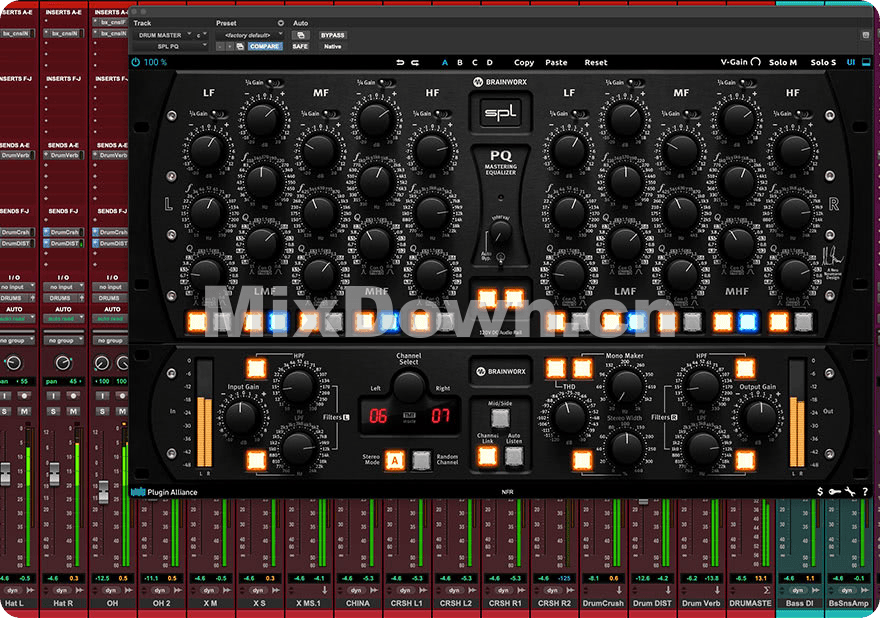880x618 pixels.
Task: Click the circular icon next to Preset
Action: point(281,23)
